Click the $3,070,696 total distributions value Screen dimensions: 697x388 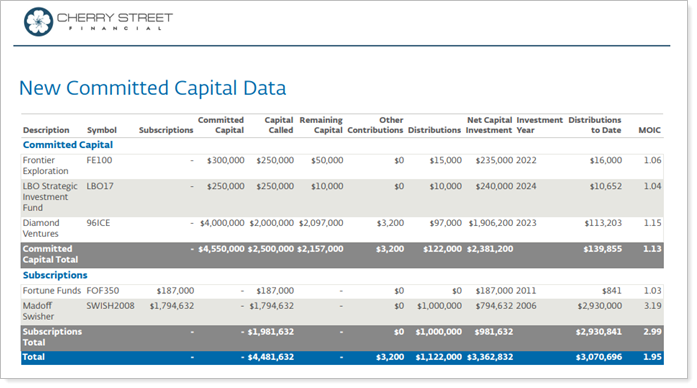click(598, 357)
